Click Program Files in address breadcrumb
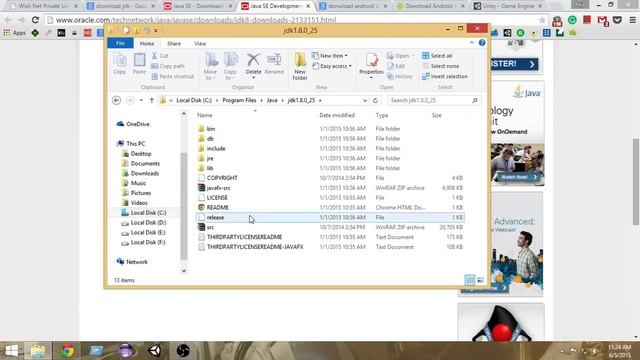 click(239, 100)
